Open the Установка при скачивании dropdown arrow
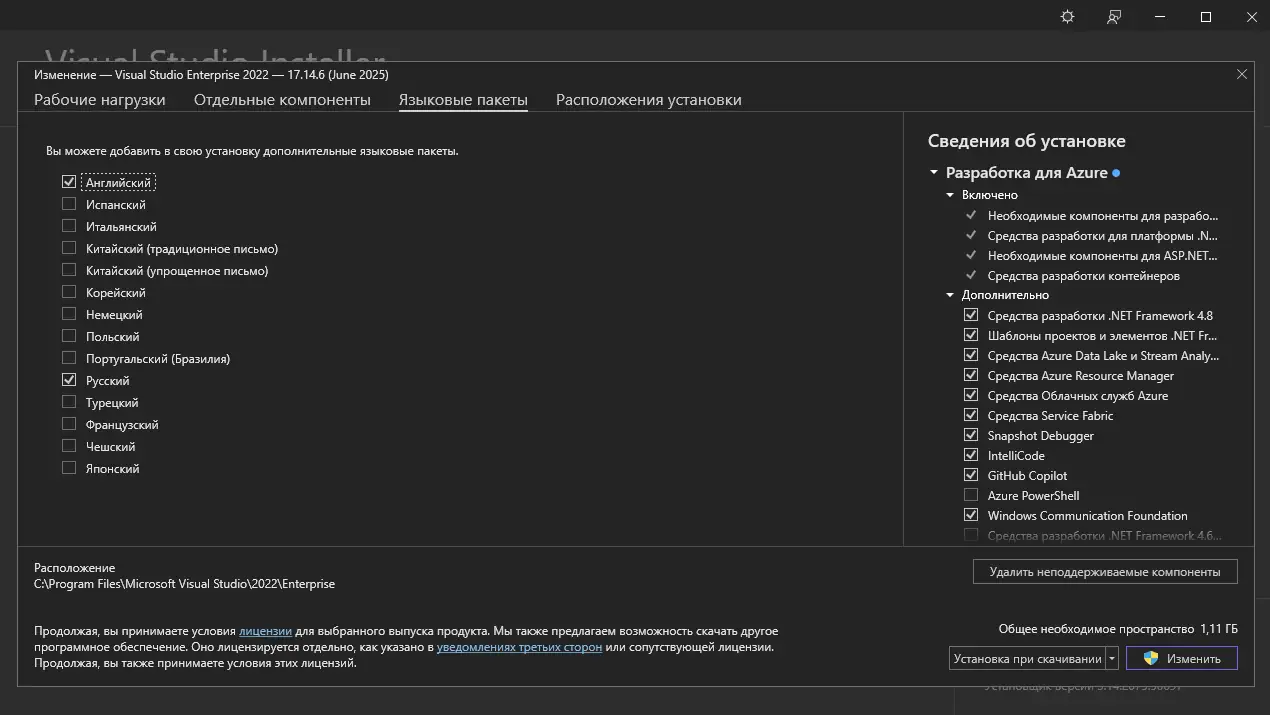The height and width of the screenshot is (715, 1270). [x=1112, y=659]
